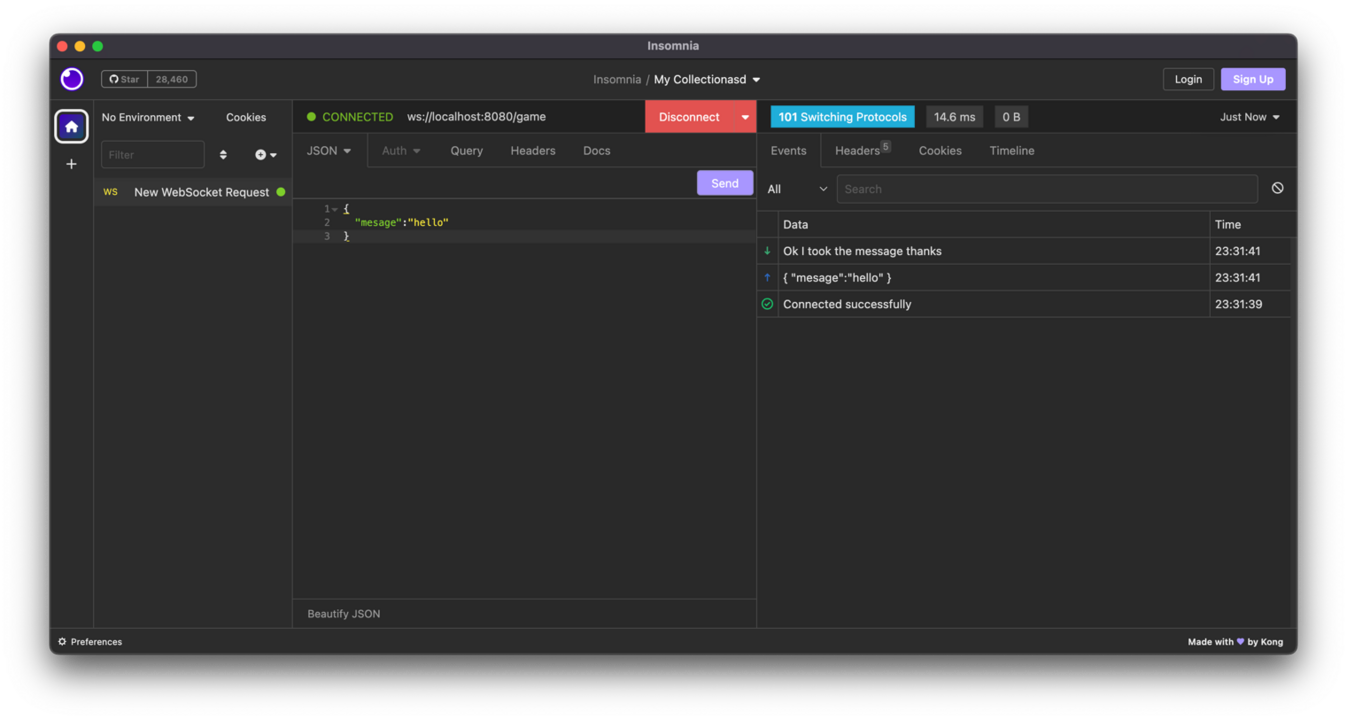Click the GitHub Star button
This screenshot has height=720, width=1347.
pos(125,79)
